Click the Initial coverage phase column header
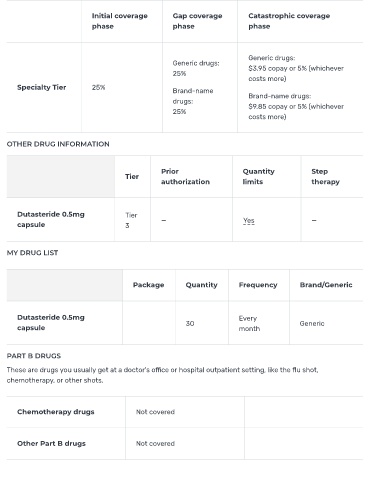The width and height of the screenshot is (370, 480). pos(120,21)
